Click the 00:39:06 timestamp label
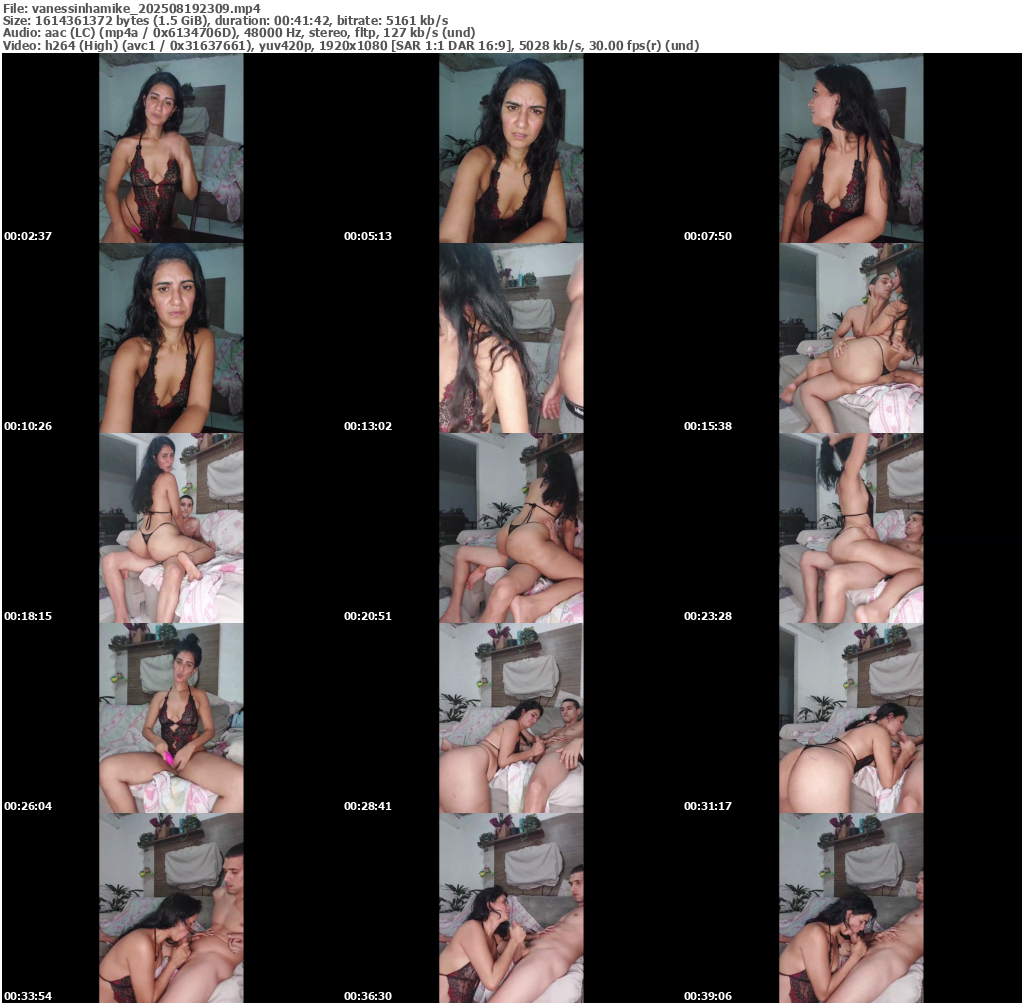Image resolution: width=1024 pixels, height=1003 pixels. (x=708, y=996)
